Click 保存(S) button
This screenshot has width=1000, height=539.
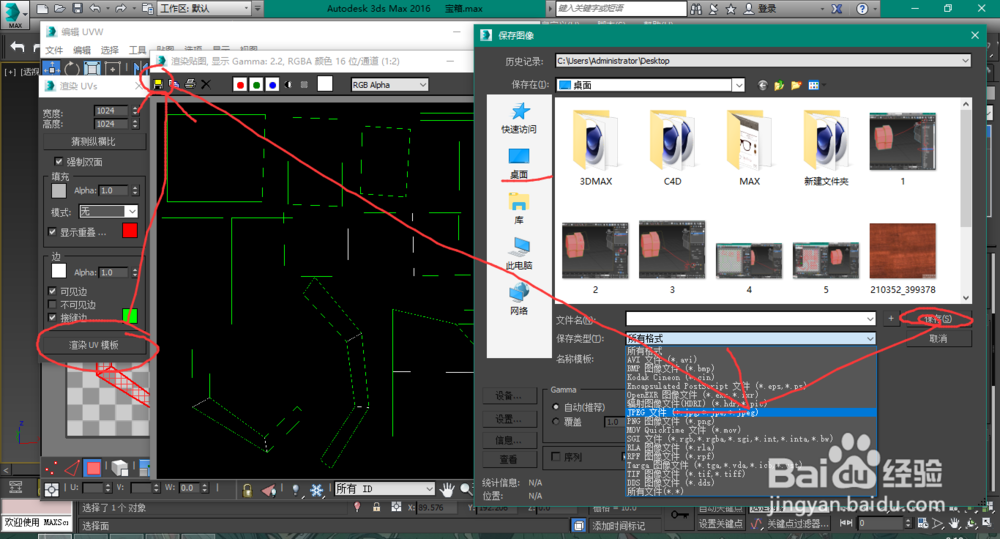(938, 318)
